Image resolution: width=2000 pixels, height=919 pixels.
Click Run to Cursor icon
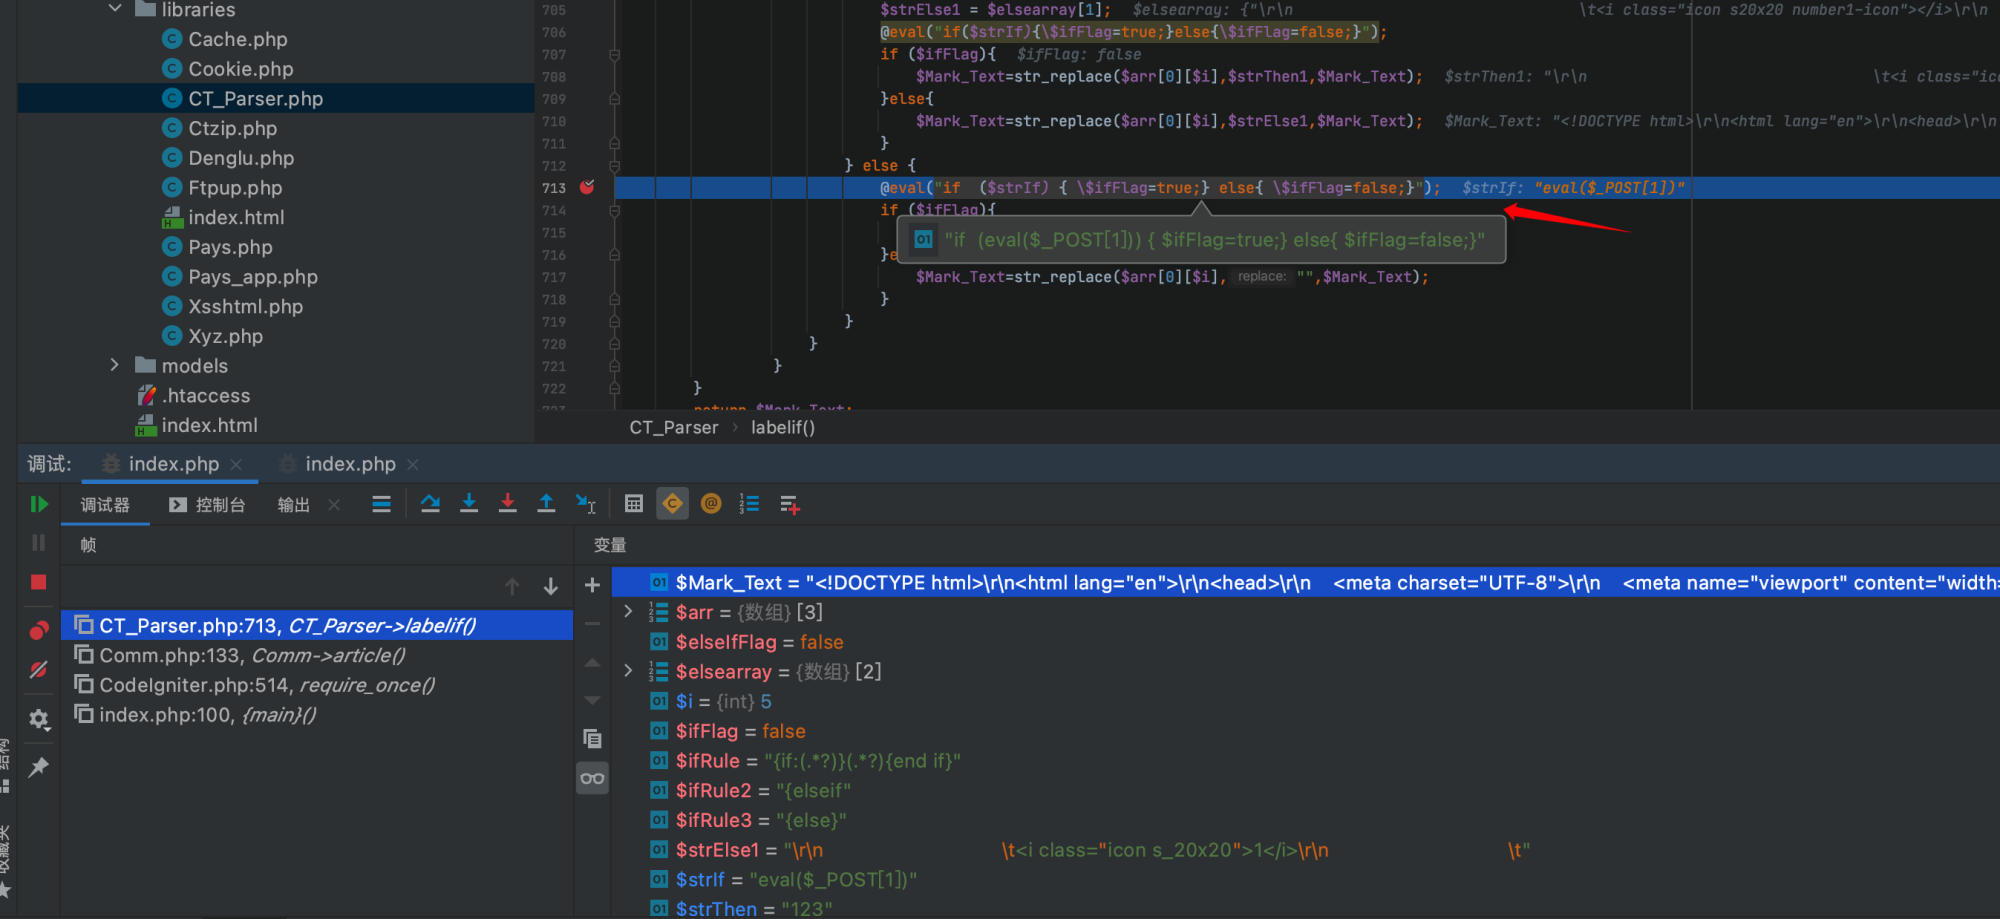(x=586, y=504)
